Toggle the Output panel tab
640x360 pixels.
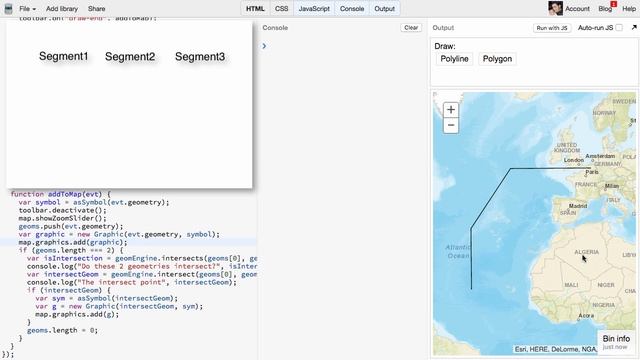pyautogui.click(x=384, y=9)
